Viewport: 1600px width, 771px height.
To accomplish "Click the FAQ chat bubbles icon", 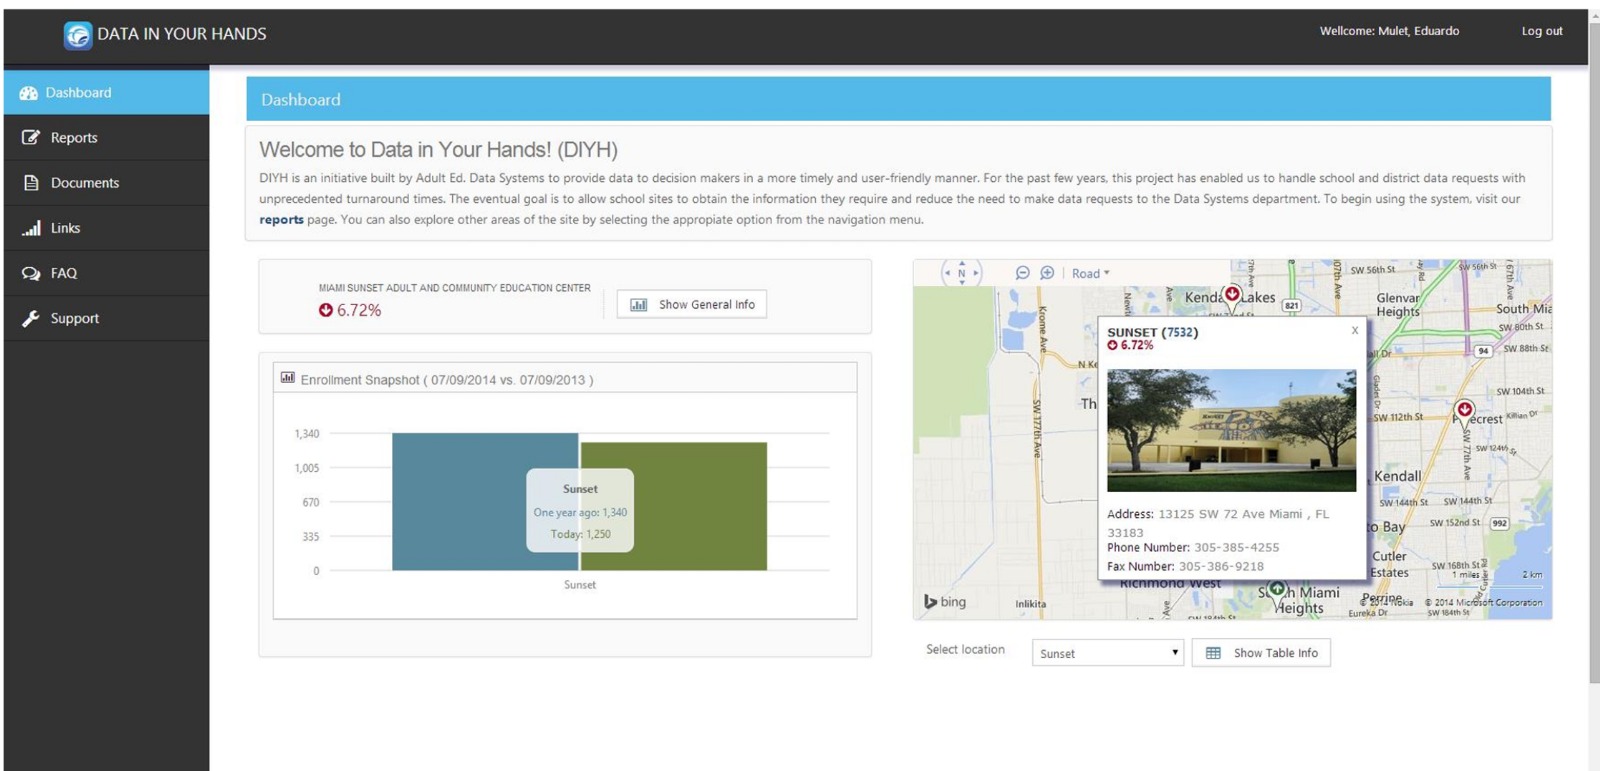I will pyautogui.click(x=31, y=273).
